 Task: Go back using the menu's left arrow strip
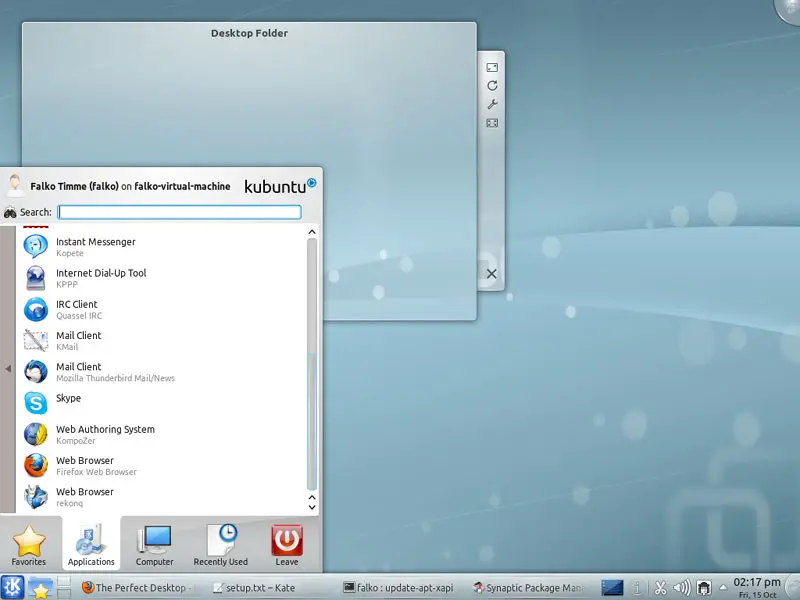(x=8, y=368)
